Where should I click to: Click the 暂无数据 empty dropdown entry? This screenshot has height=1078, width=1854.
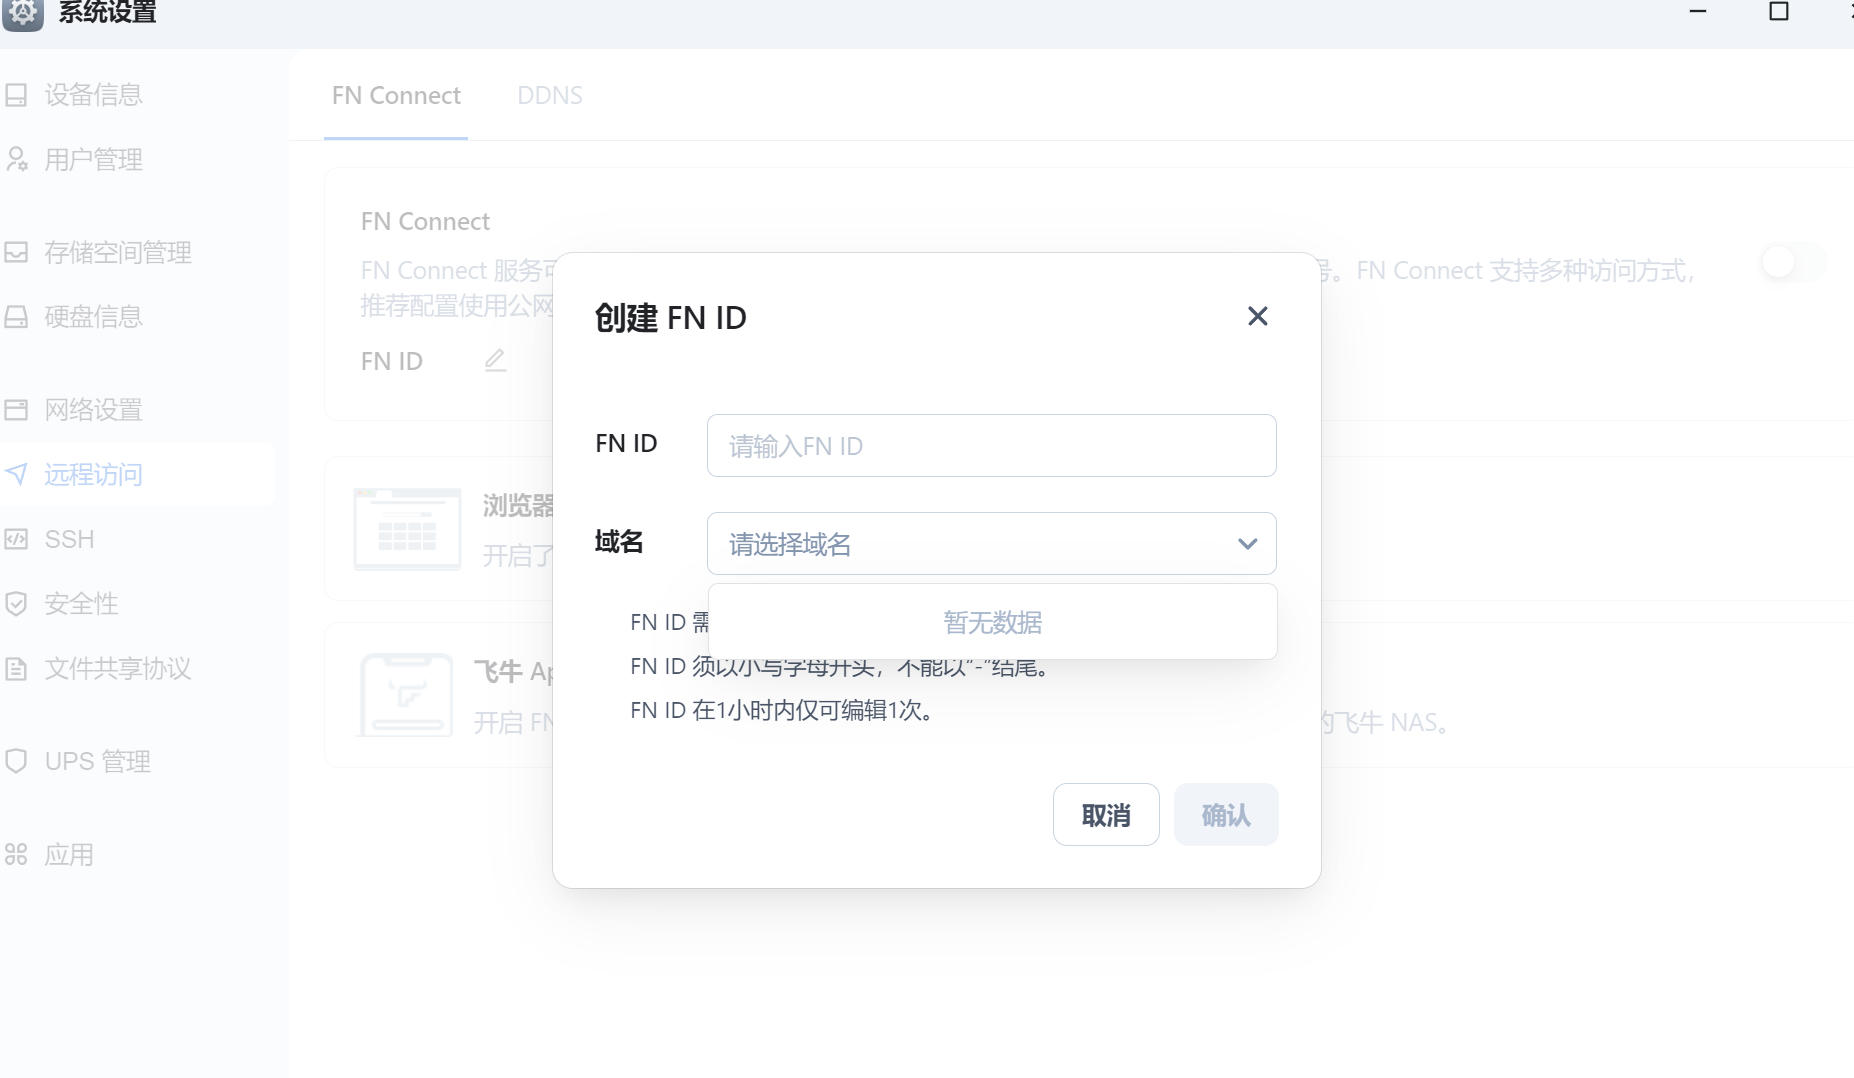992,622
